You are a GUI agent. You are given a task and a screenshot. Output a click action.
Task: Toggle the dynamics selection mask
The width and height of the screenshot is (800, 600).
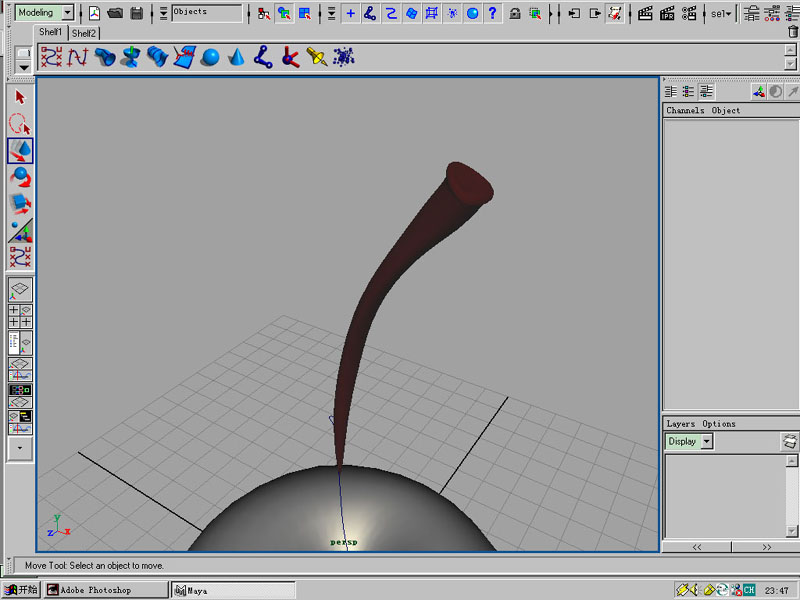pos(452,13)
